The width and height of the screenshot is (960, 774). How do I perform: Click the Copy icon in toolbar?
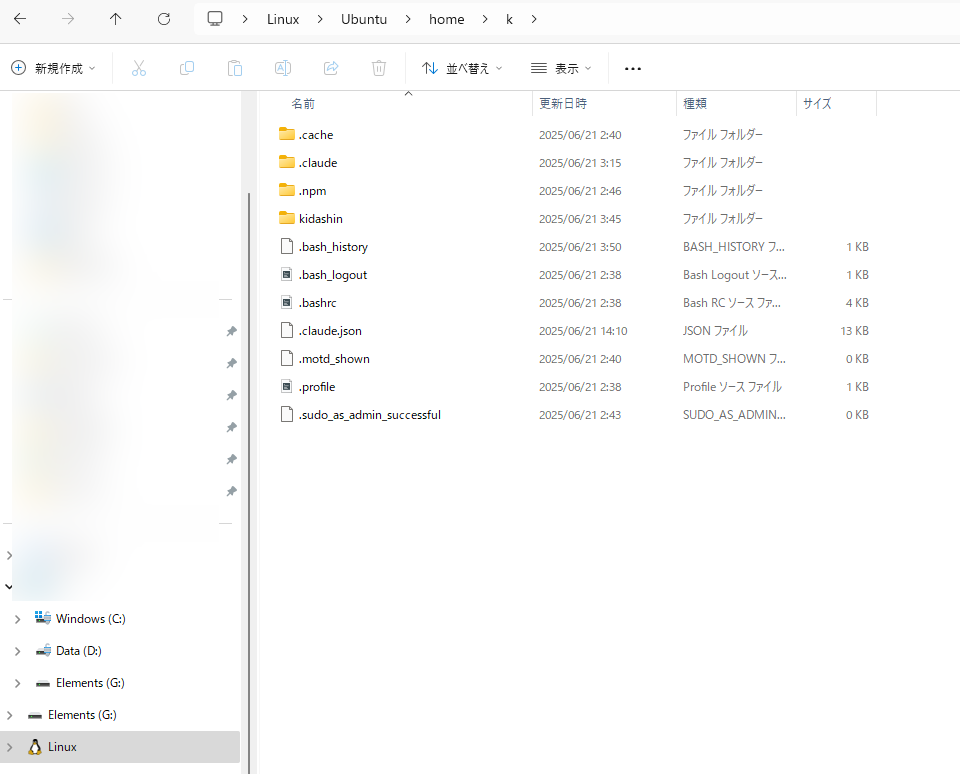pos(187,68)
